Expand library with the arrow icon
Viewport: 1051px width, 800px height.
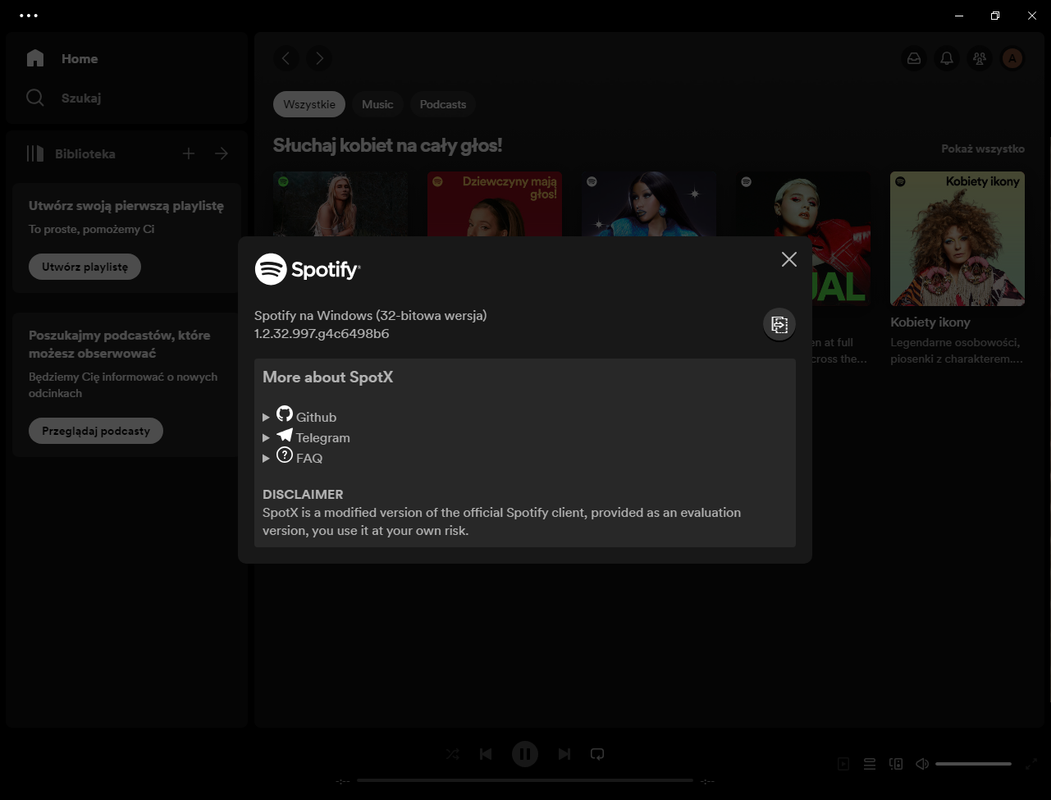click(221, 154)
